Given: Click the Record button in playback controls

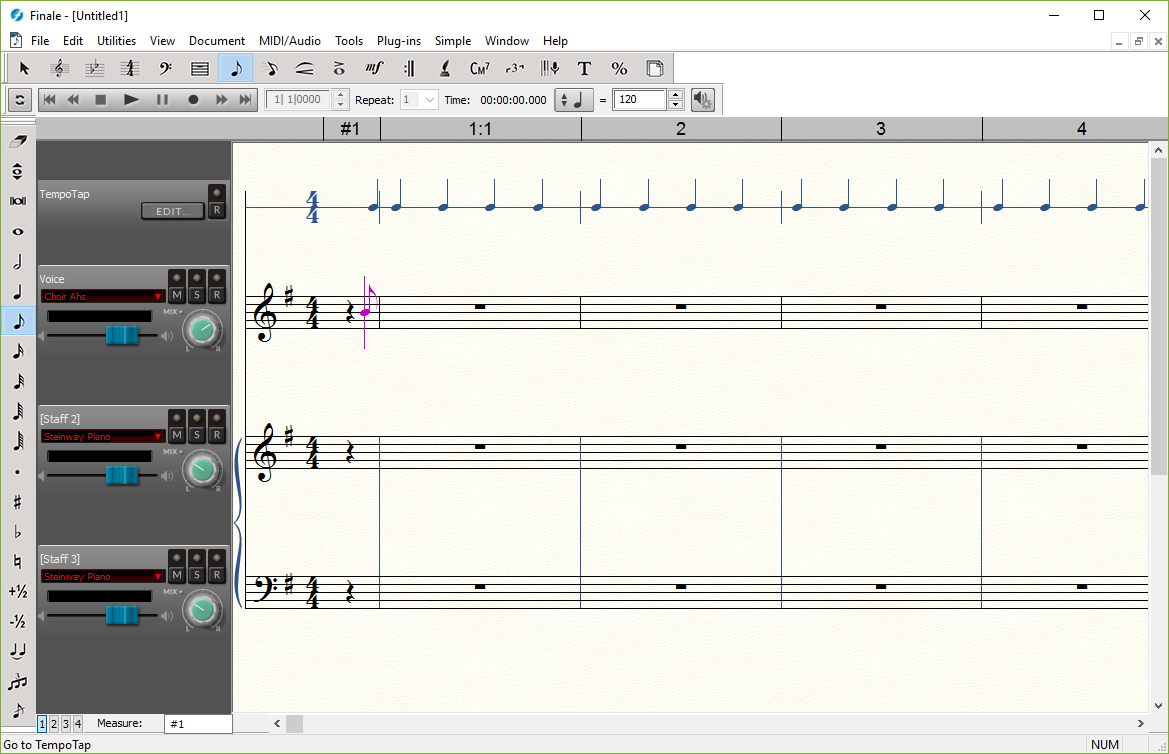Looking at the screenshot, I should pyautogui.click(x=193, y=100).
